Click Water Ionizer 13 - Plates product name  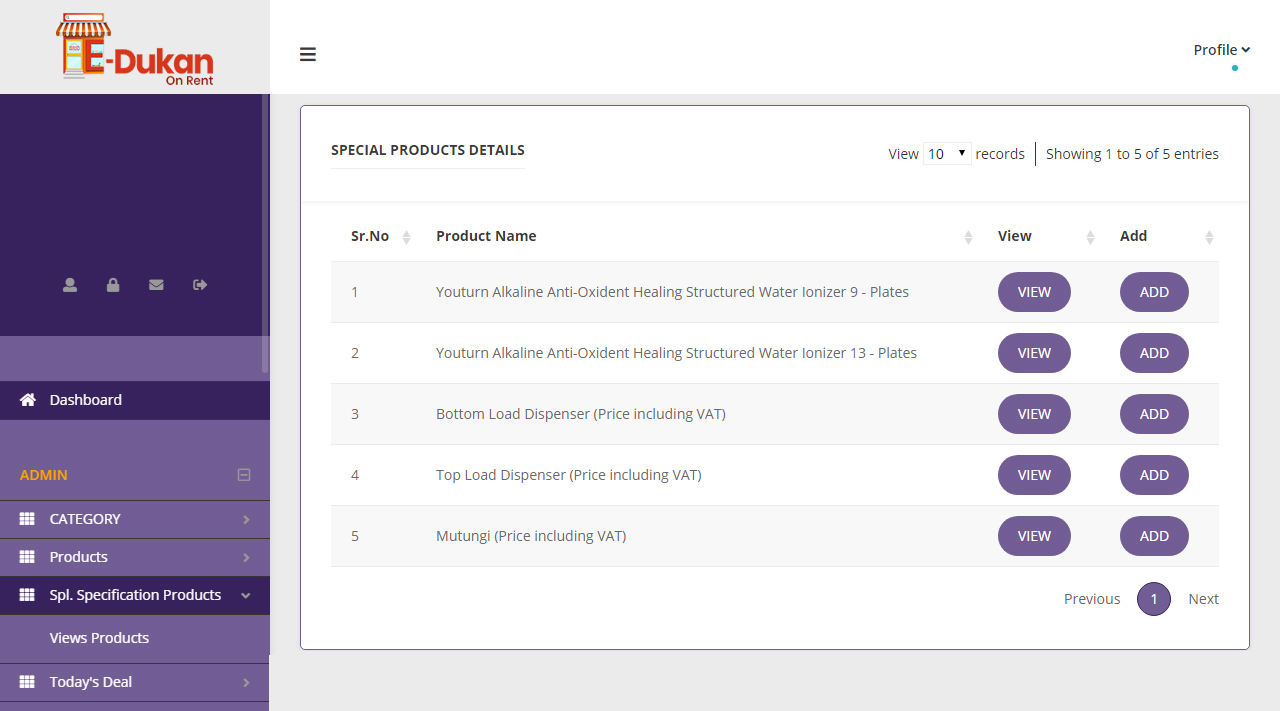[x=676, y=353]
